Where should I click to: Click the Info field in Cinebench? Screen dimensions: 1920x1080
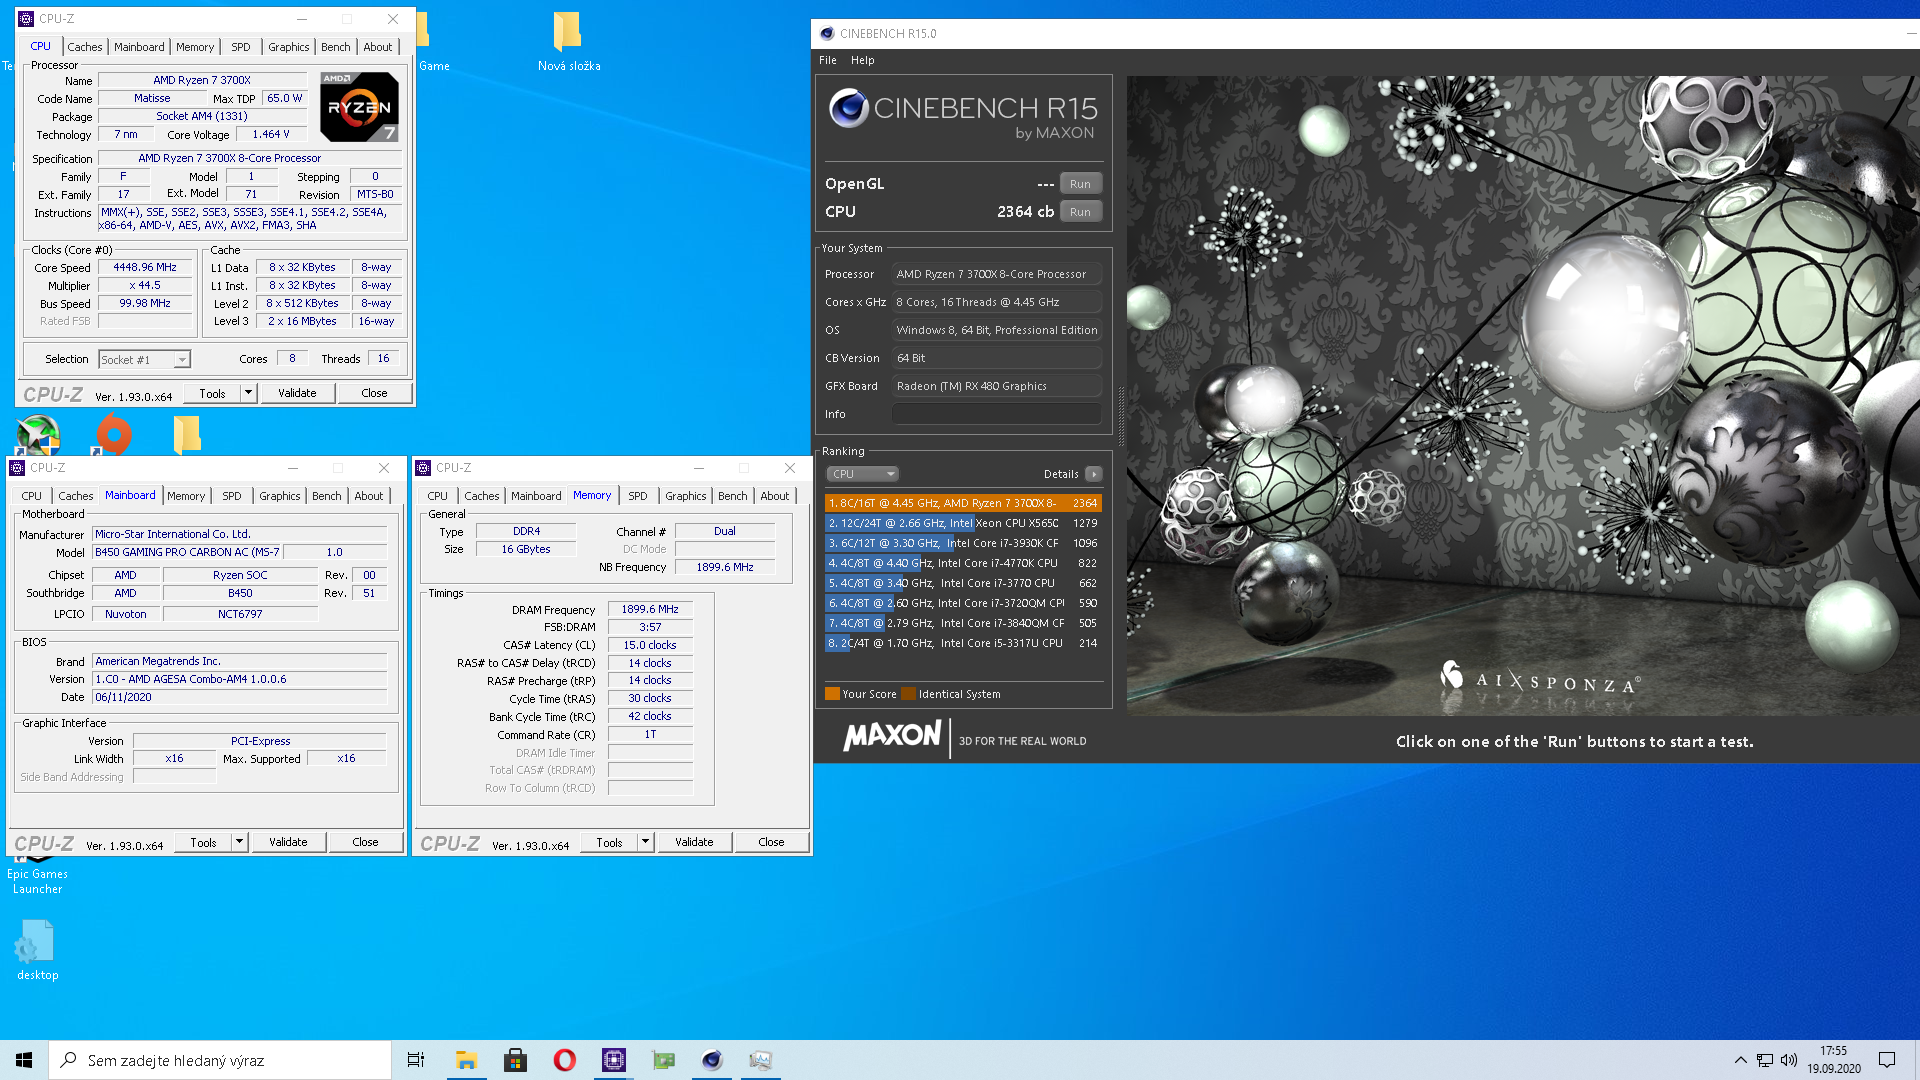[x=996, y=414]
